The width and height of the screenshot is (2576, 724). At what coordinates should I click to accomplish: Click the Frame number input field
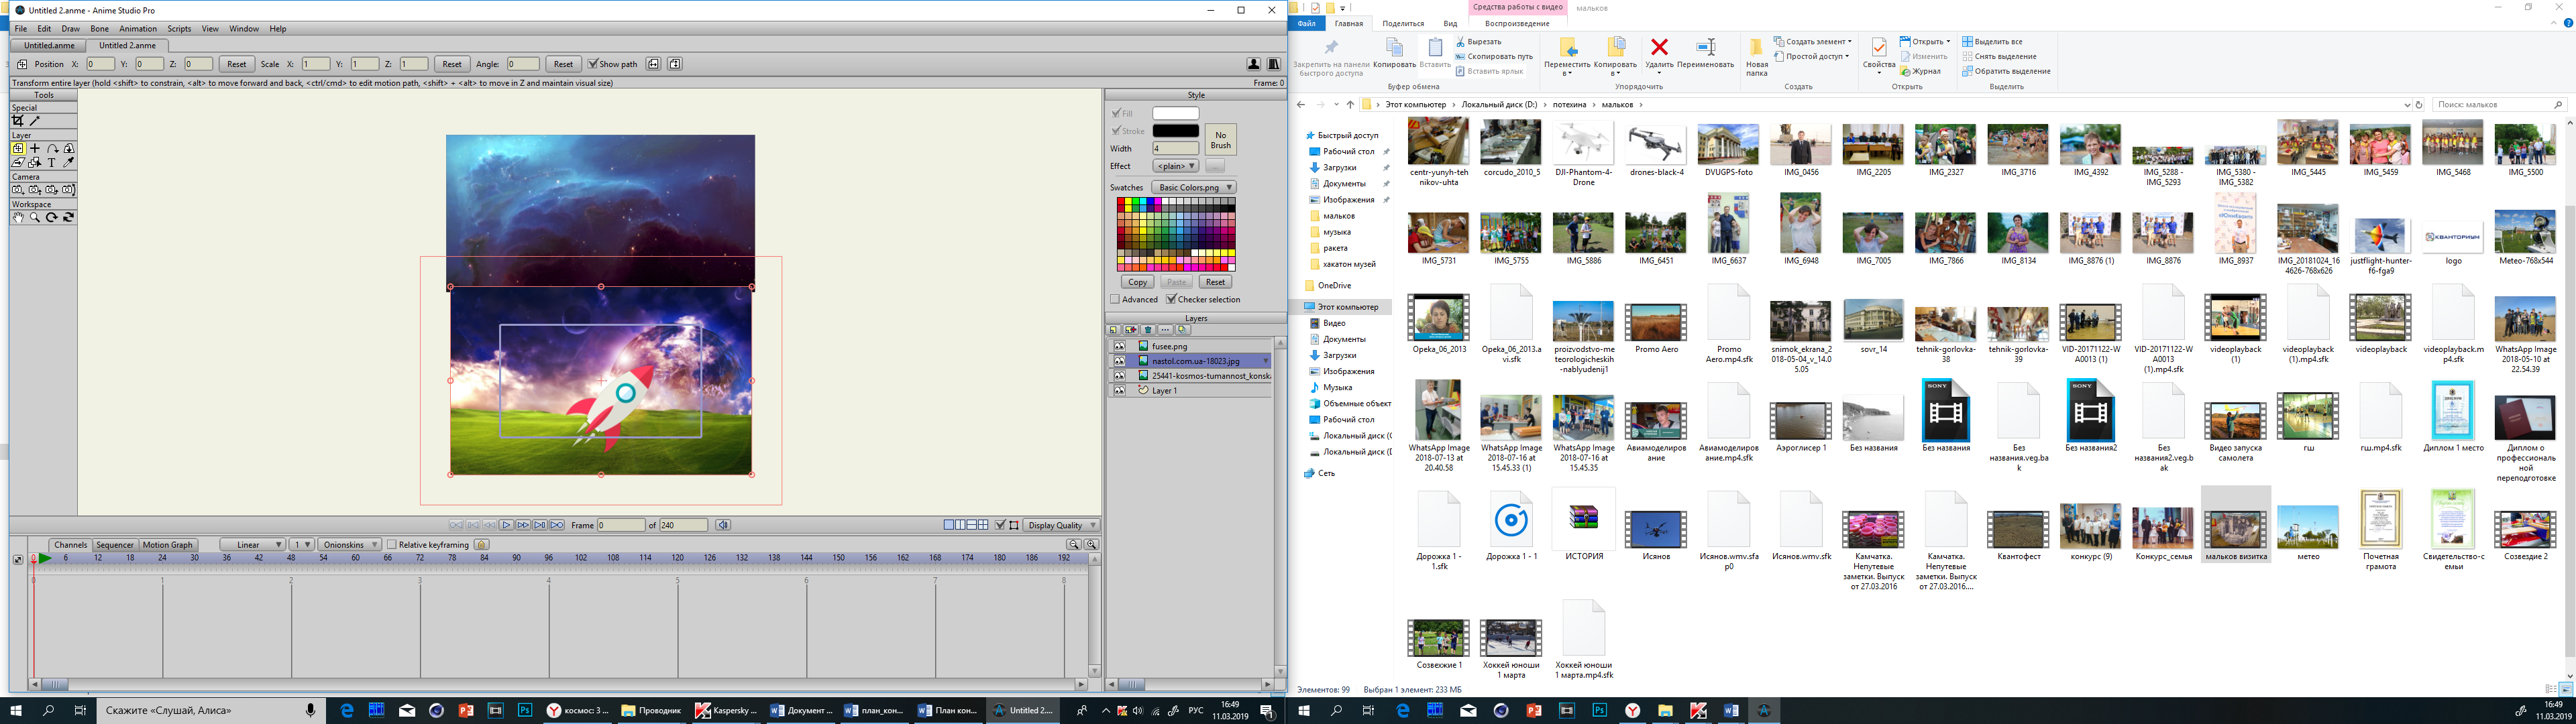coord(621,525)
